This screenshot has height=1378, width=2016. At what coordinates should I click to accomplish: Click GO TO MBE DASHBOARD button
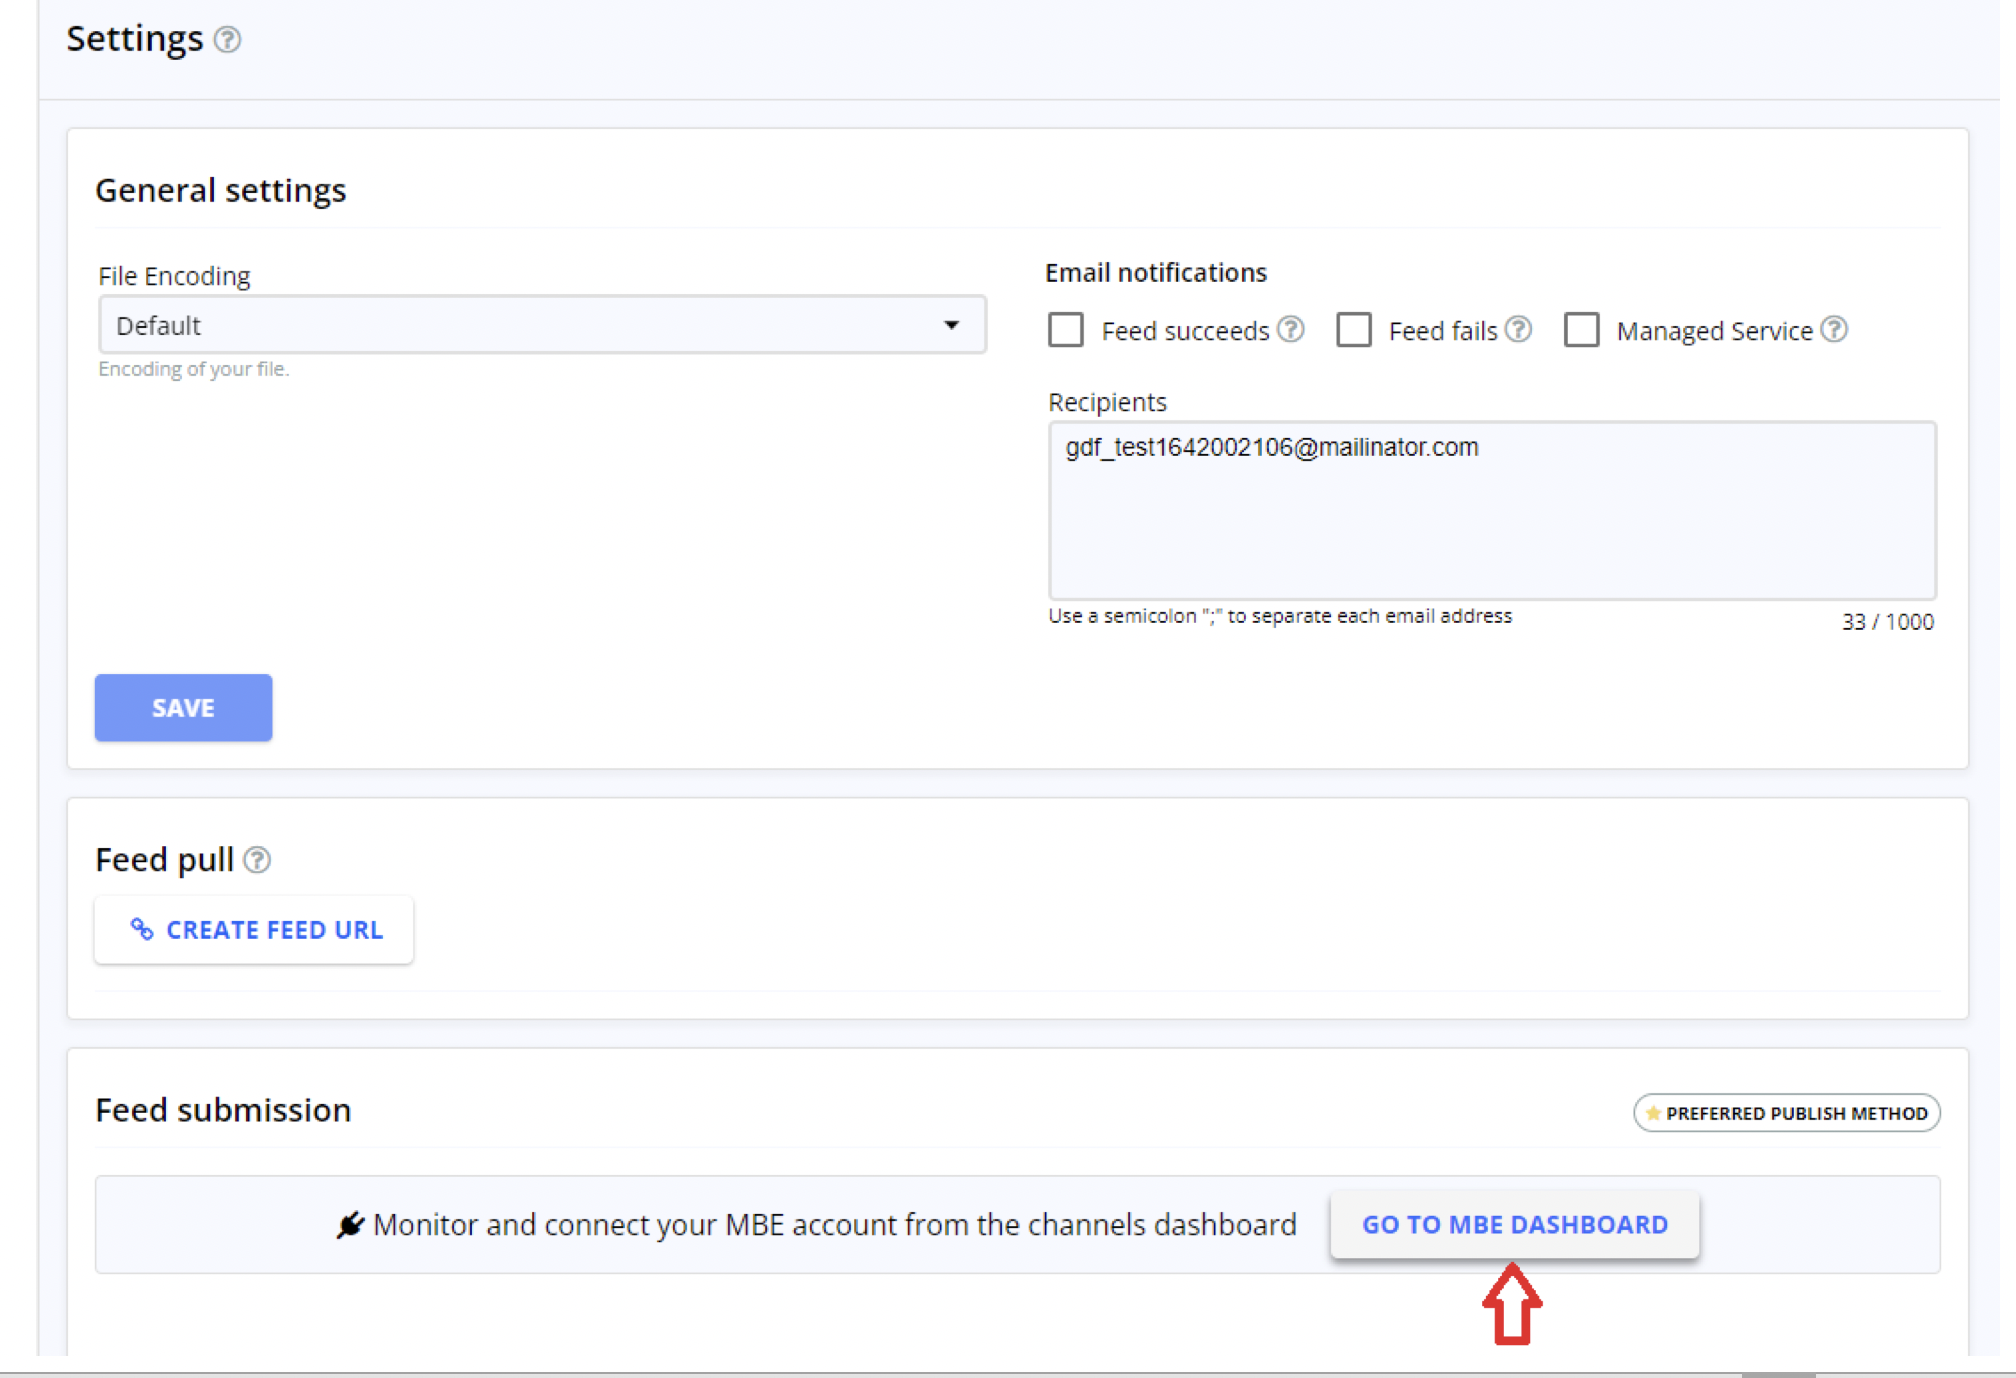point(1515,1224)
